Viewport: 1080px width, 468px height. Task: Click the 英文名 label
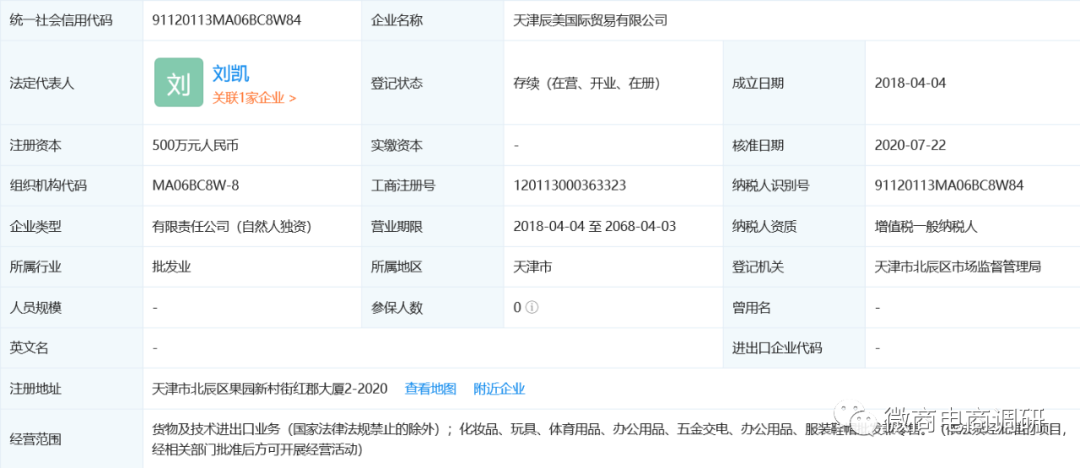29,348
